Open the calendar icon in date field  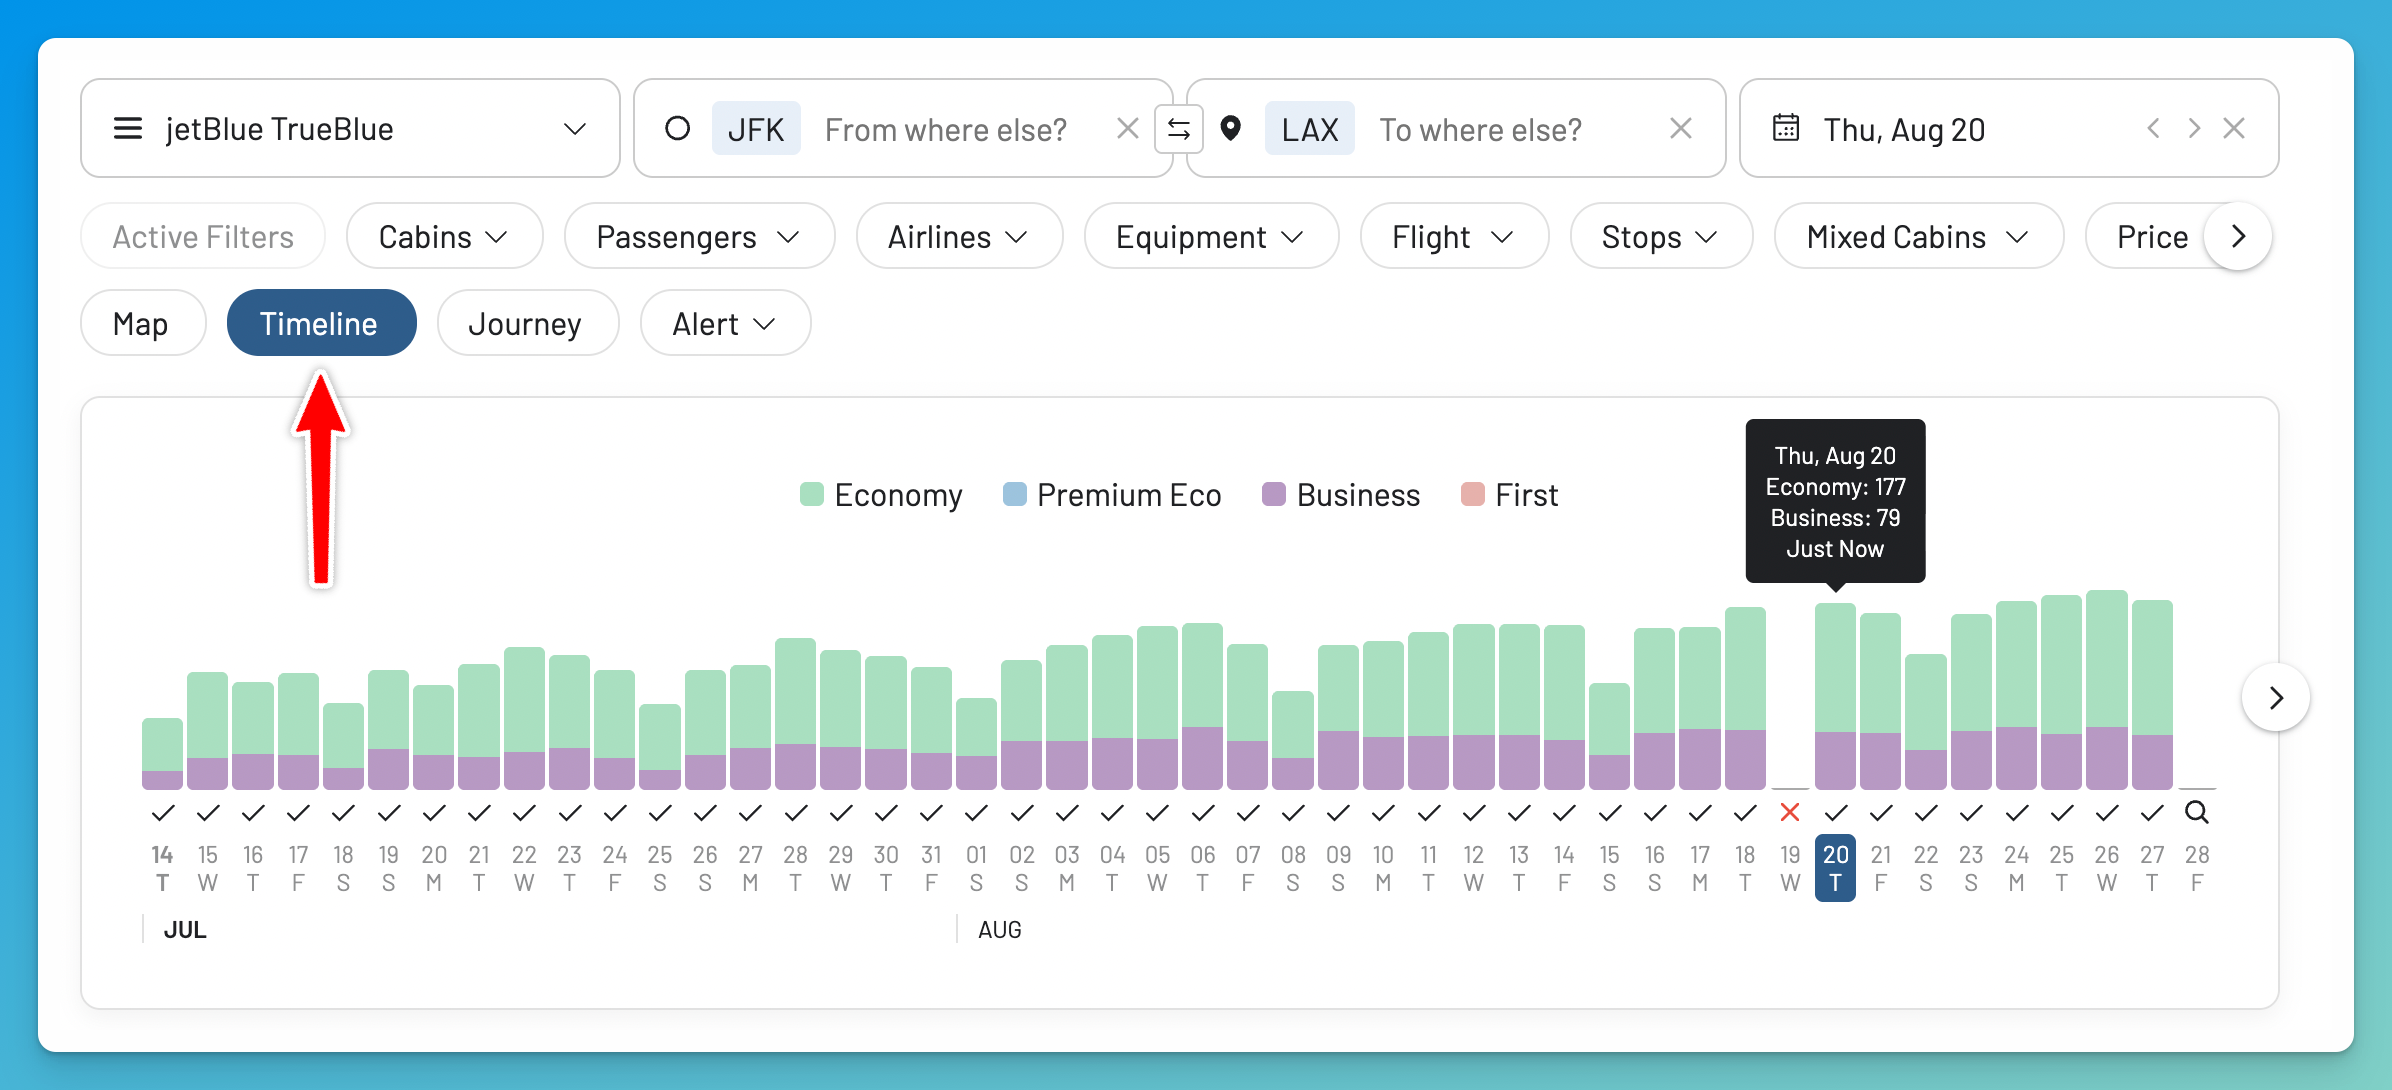click(1786, 128)
